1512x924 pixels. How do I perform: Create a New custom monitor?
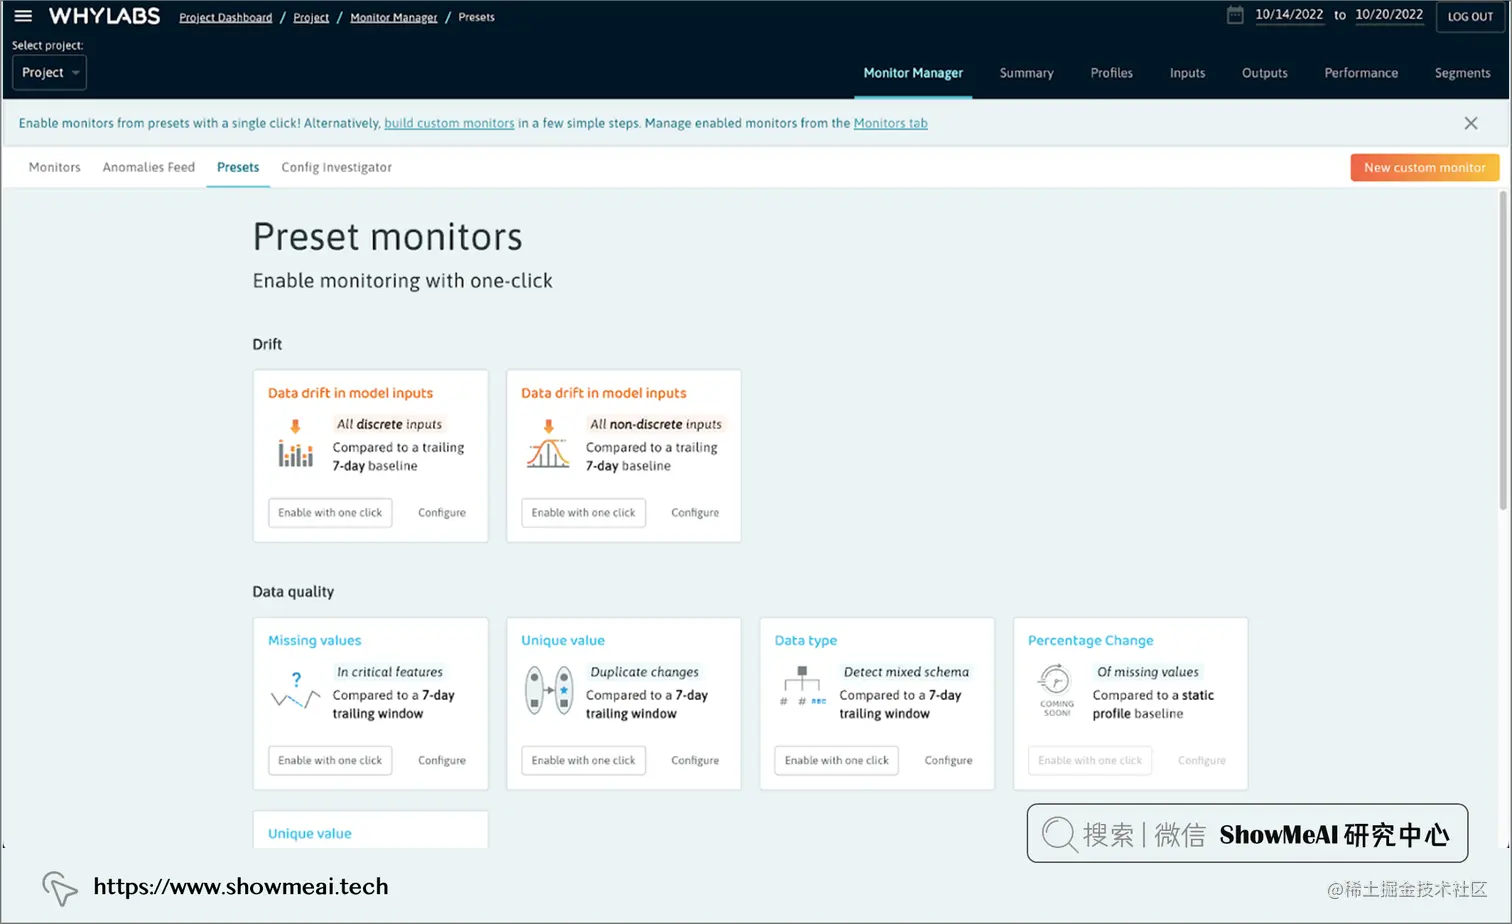tap(1424, 167)
